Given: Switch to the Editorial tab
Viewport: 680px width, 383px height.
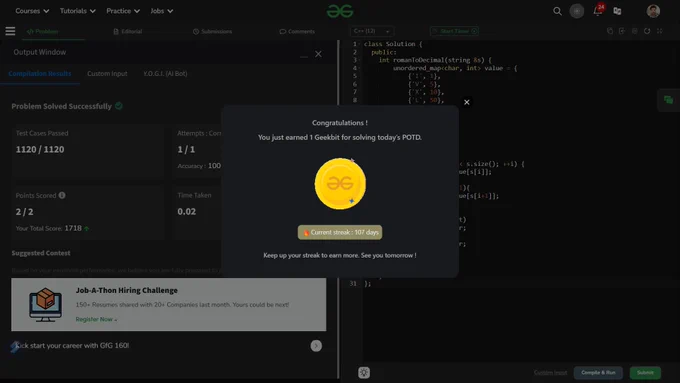Looking at the screenshot, I should [x=128, y=31].
